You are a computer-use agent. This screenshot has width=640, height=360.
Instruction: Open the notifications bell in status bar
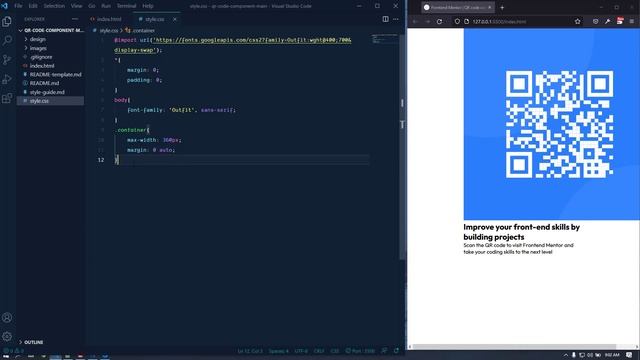(396, 351)
